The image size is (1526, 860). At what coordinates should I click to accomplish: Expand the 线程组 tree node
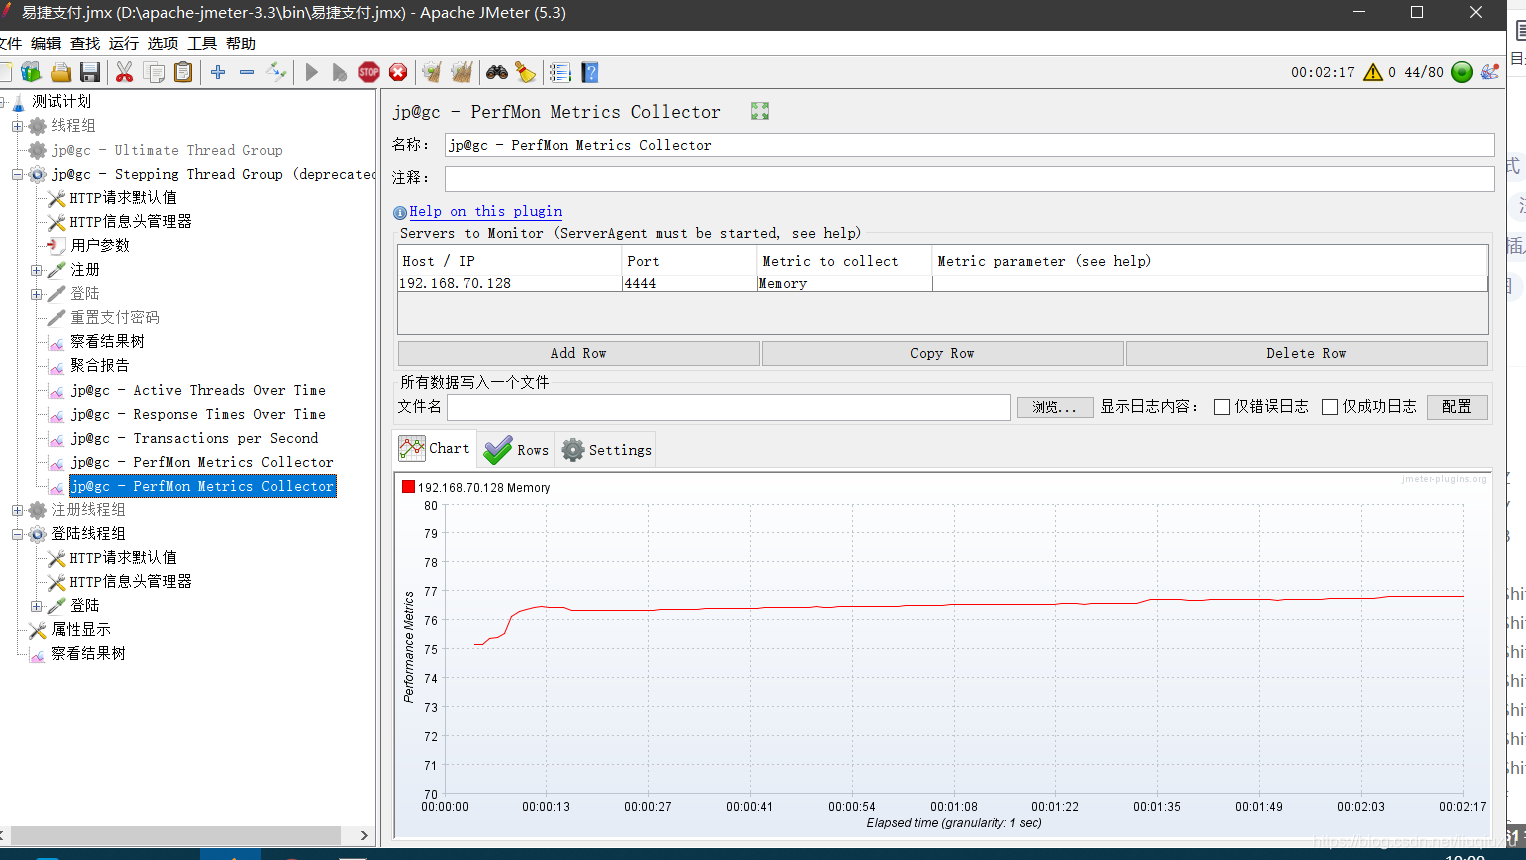[x=17, y=126]
